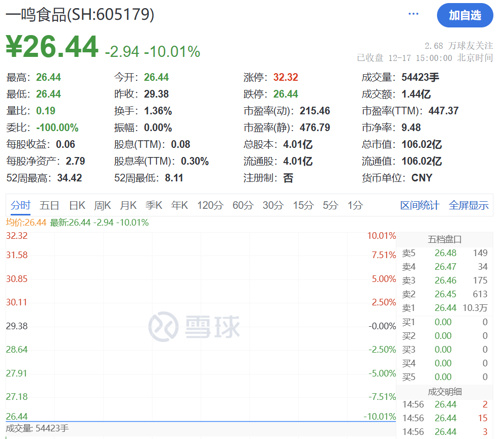This screenshot has height=439, width=500.
Task: Open the three-dot more options menu
Action: 413,14
